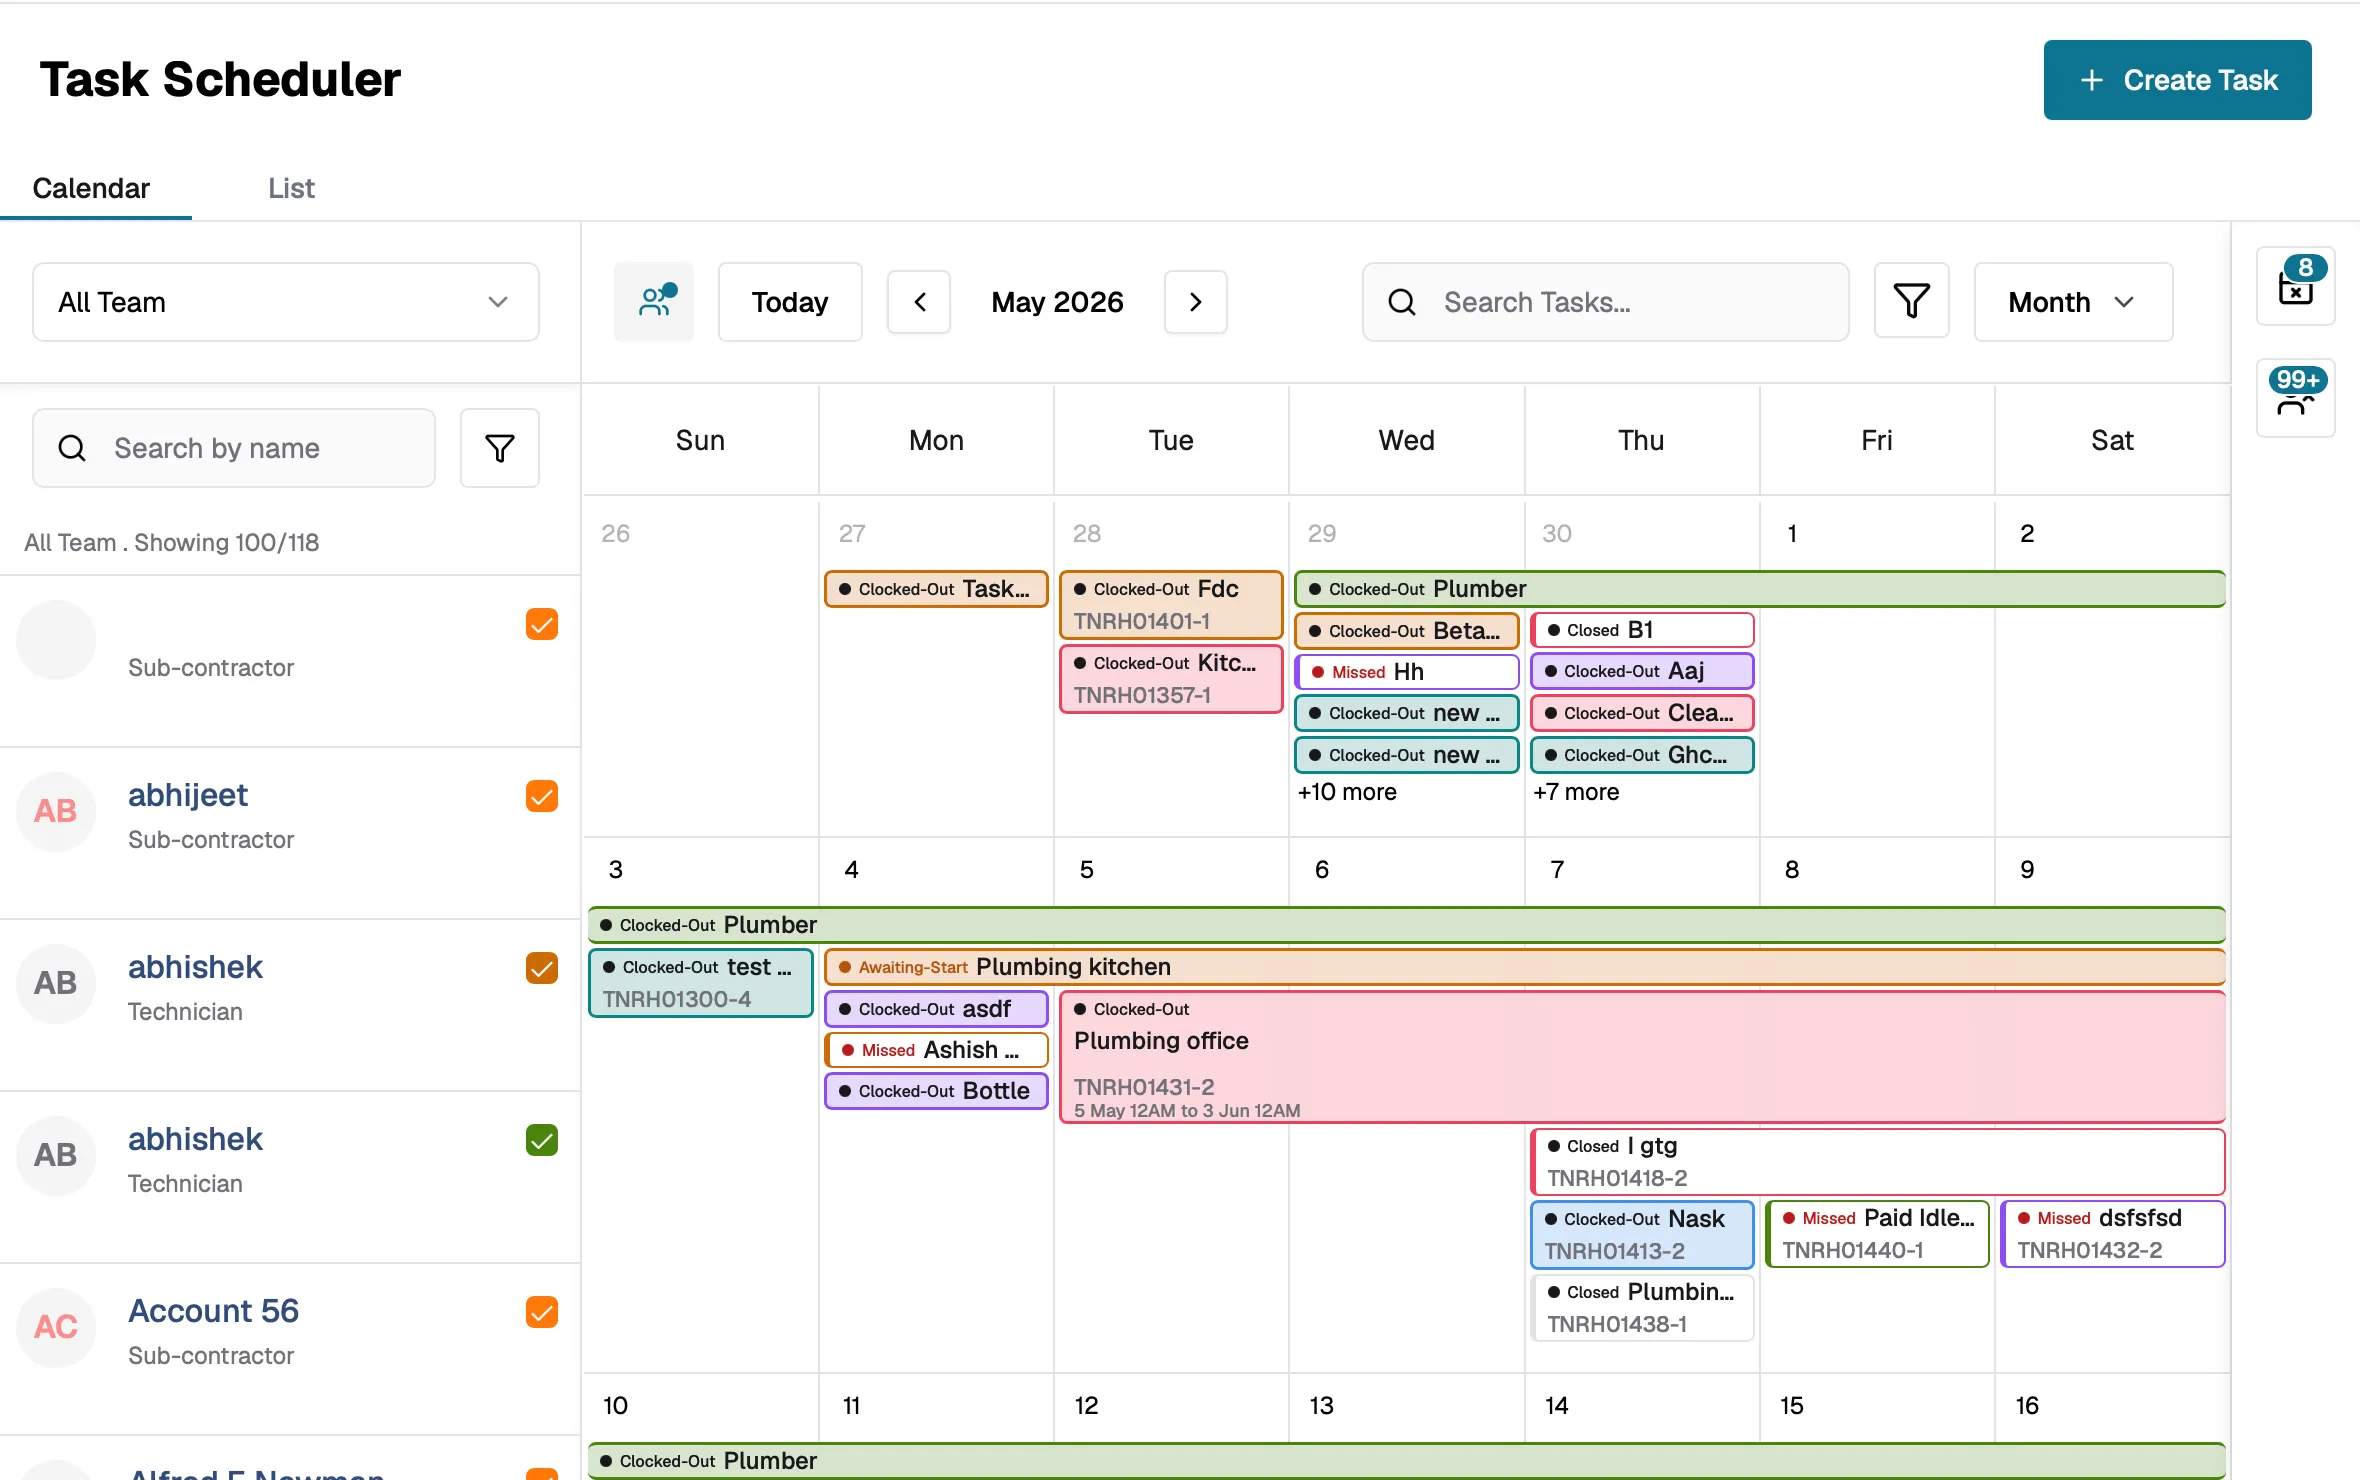Click the May 2026 month label

click(x=1057, y=302)
